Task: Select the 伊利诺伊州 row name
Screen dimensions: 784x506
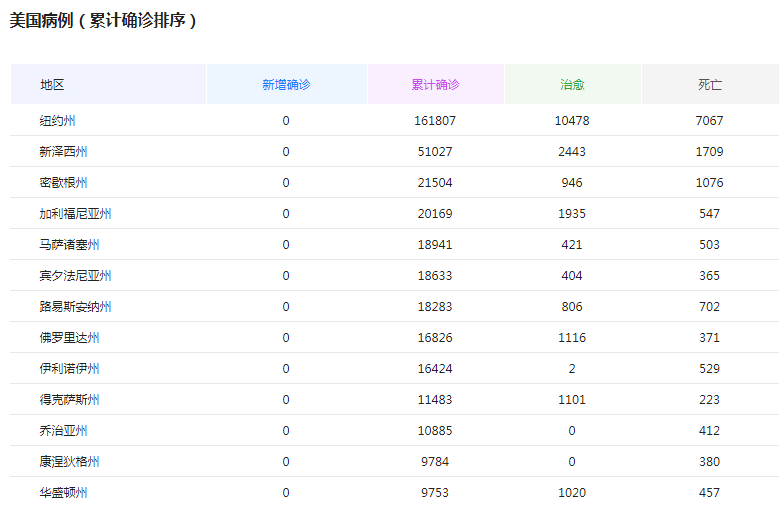Action: tap(70, 368)
